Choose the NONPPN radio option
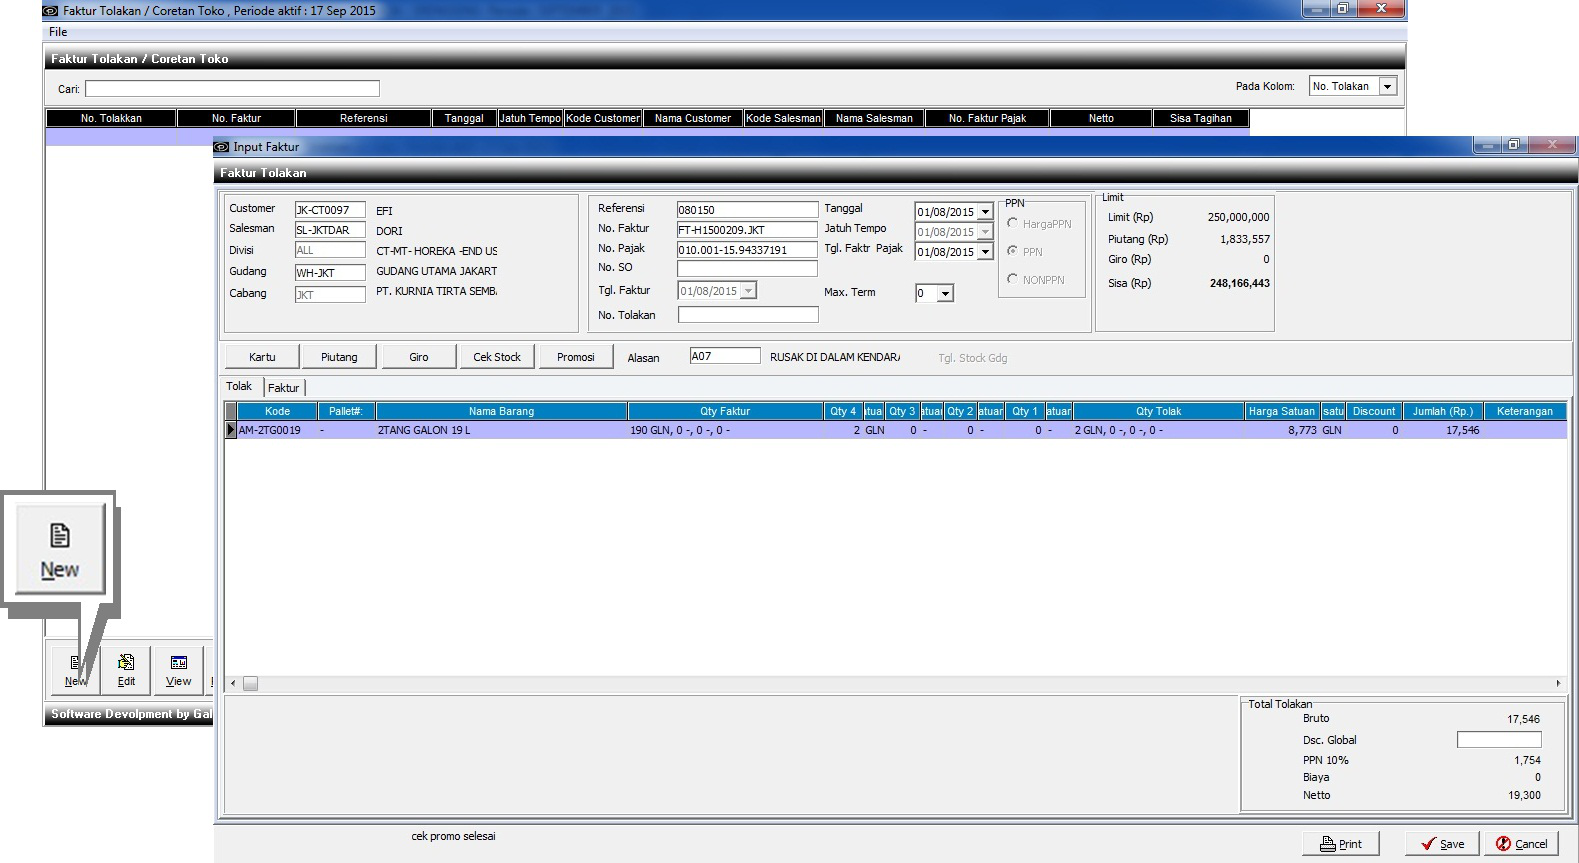Image resolution: width=1579 pixels, height=863 pixels. [x=1013, y=280]
